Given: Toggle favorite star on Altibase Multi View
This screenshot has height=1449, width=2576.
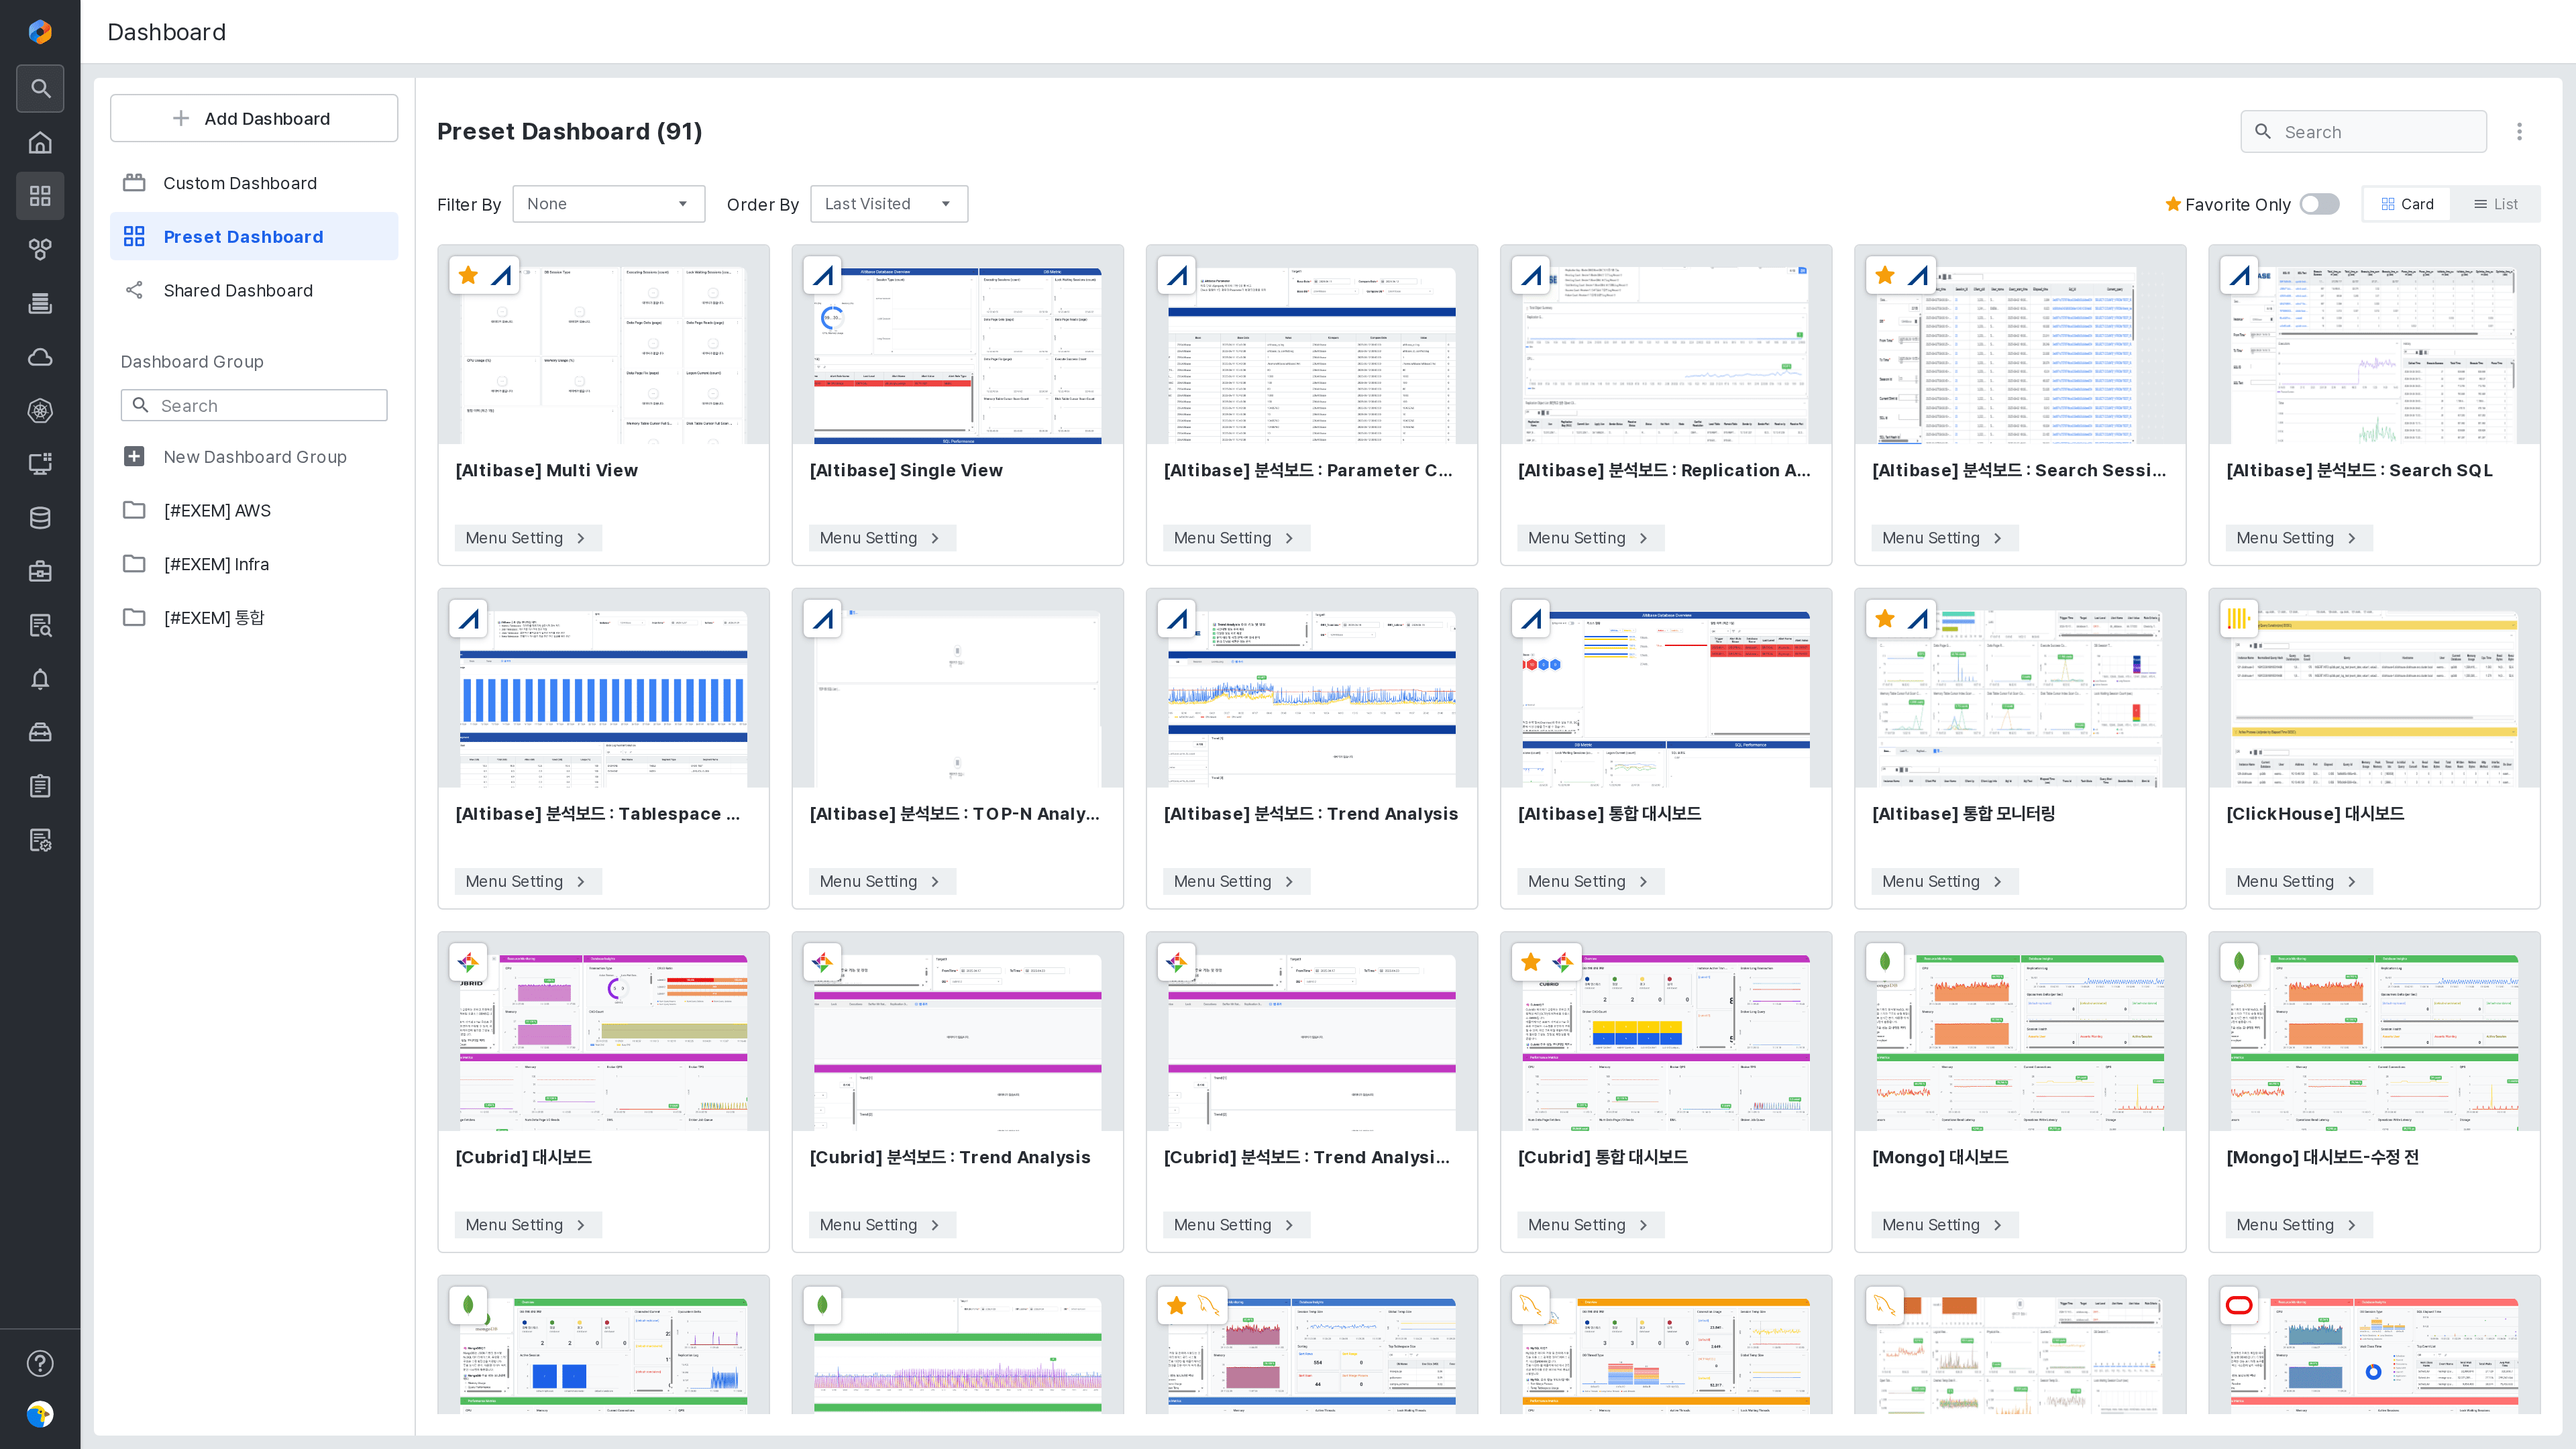Looking at the screenshot, I should point(468,275).
